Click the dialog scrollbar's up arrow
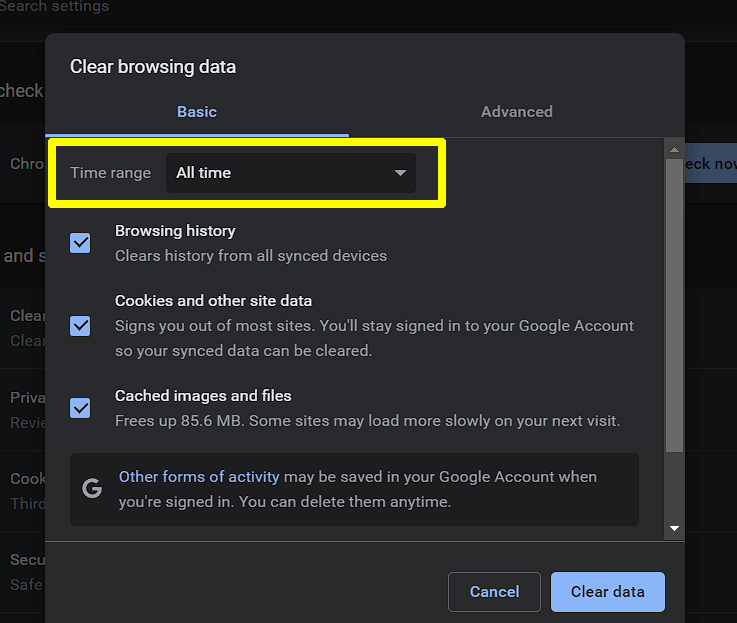 [x=674, y=150]
